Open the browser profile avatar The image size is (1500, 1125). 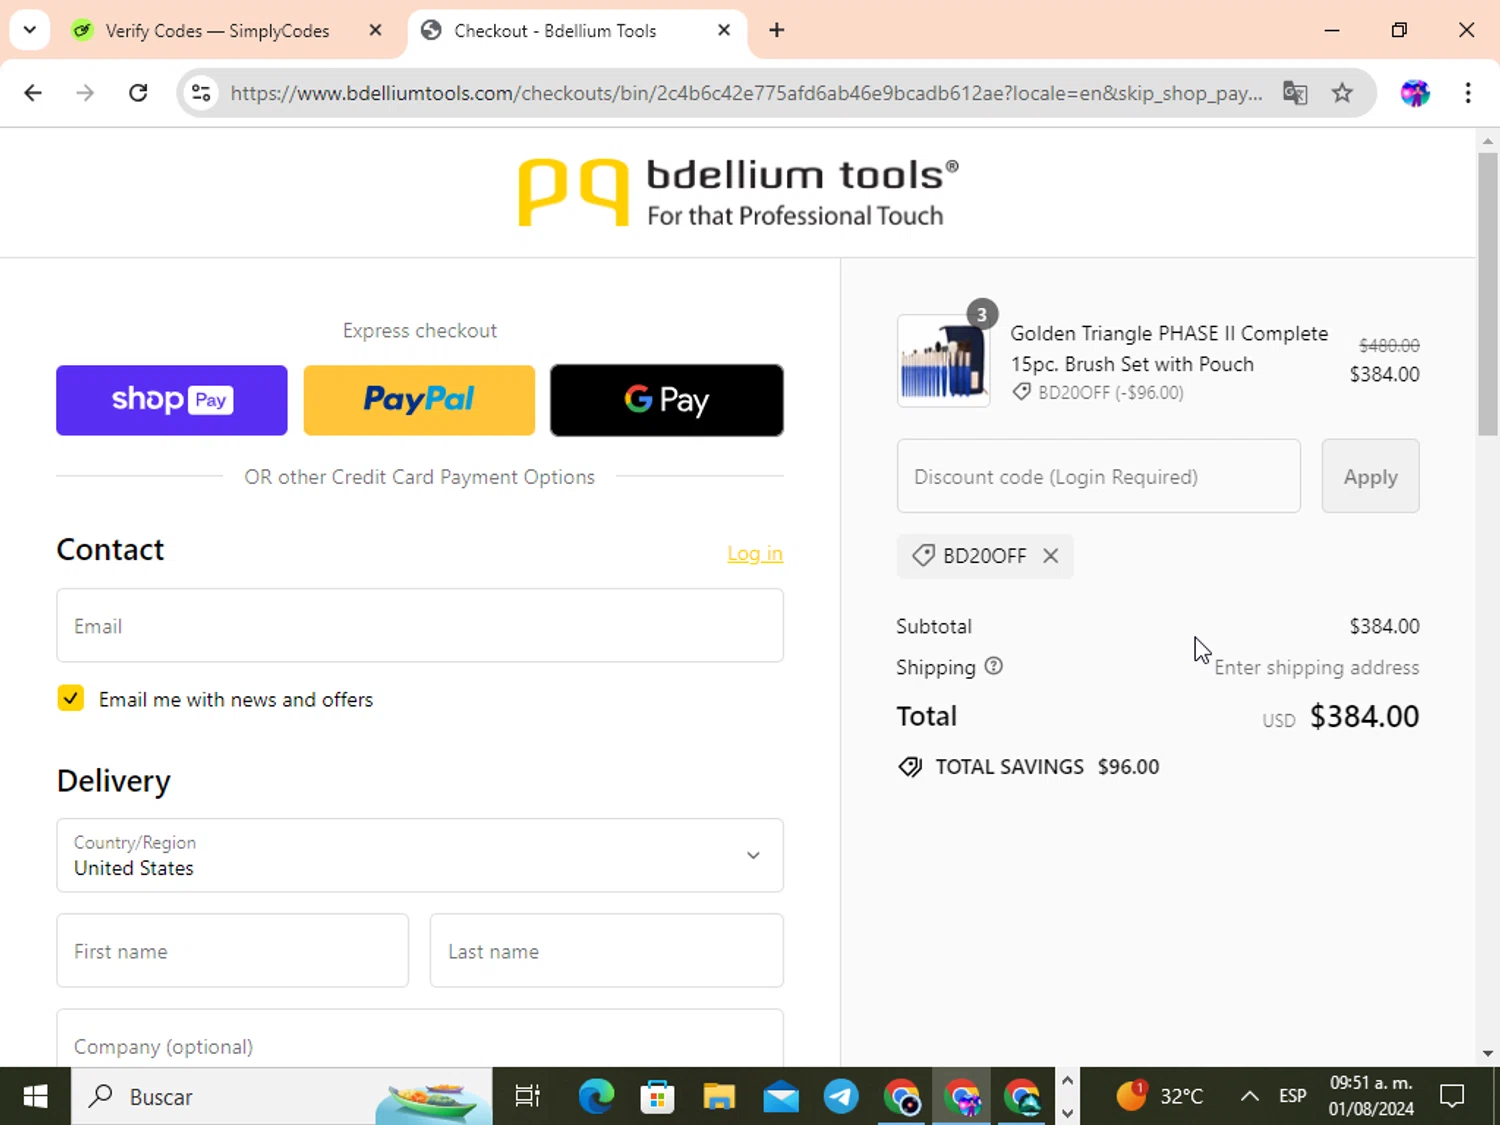[x=1415, y=93]
